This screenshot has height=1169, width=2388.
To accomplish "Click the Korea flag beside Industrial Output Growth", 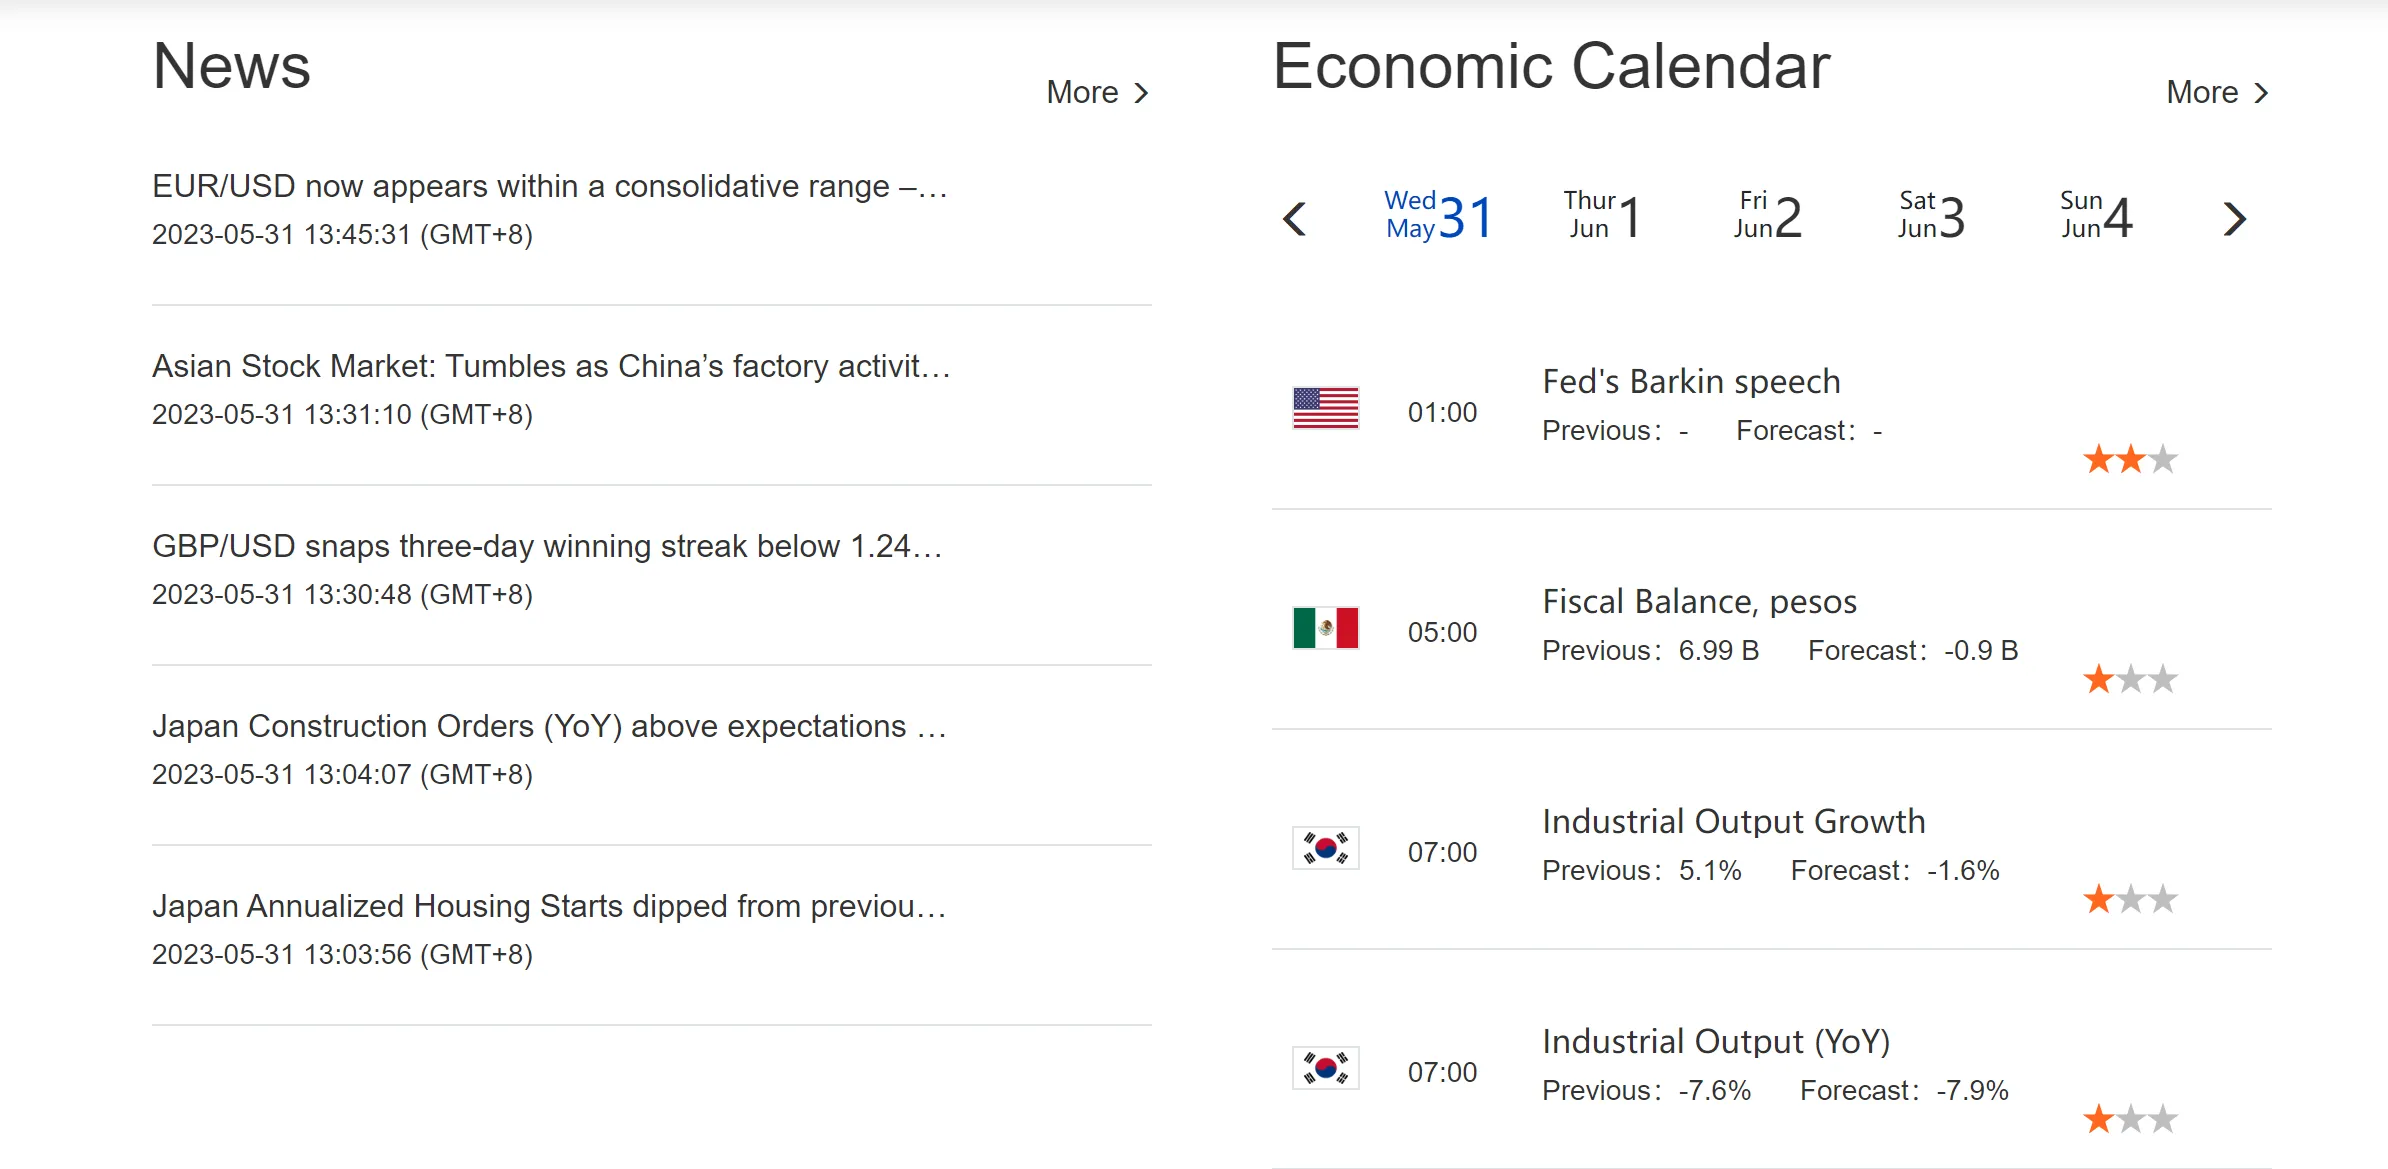I will (x=1325, y=848).
